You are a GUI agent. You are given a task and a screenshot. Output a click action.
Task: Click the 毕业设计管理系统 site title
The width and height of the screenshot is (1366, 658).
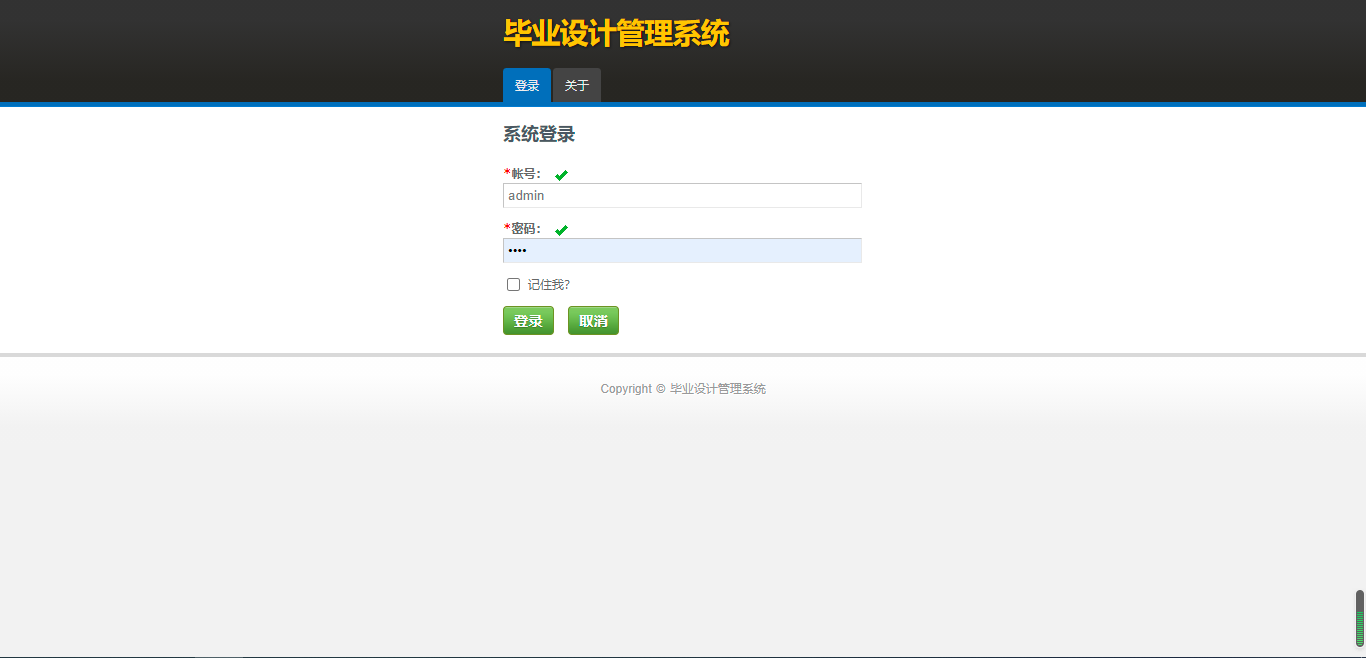[x=616, y=34]
